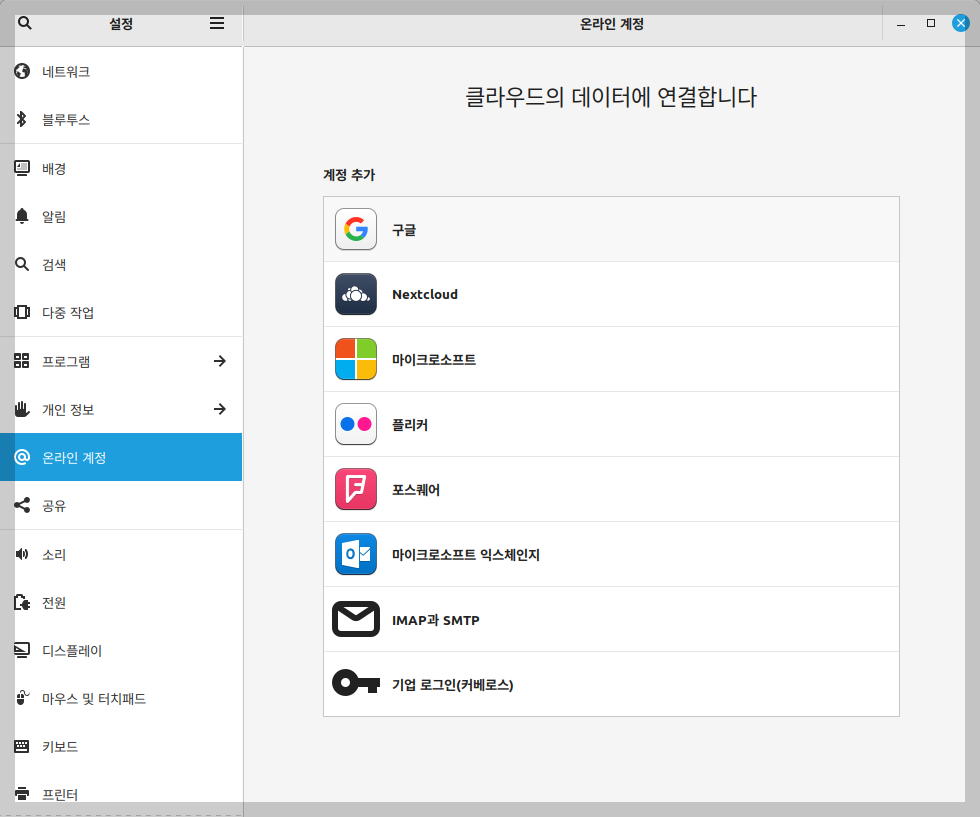Click the speaker icon beside 소리
The width and height of the screenshot is (980, 817).
click(x=22, y=554)
